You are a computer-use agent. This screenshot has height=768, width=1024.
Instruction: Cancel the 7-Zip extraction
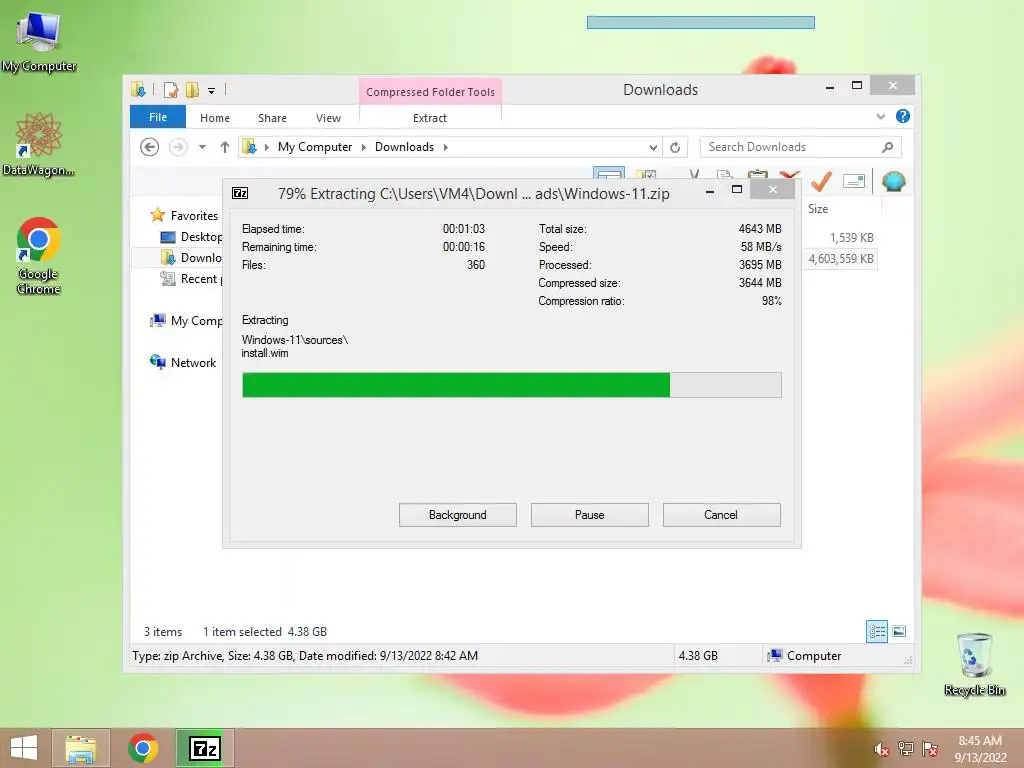point(722,515)
